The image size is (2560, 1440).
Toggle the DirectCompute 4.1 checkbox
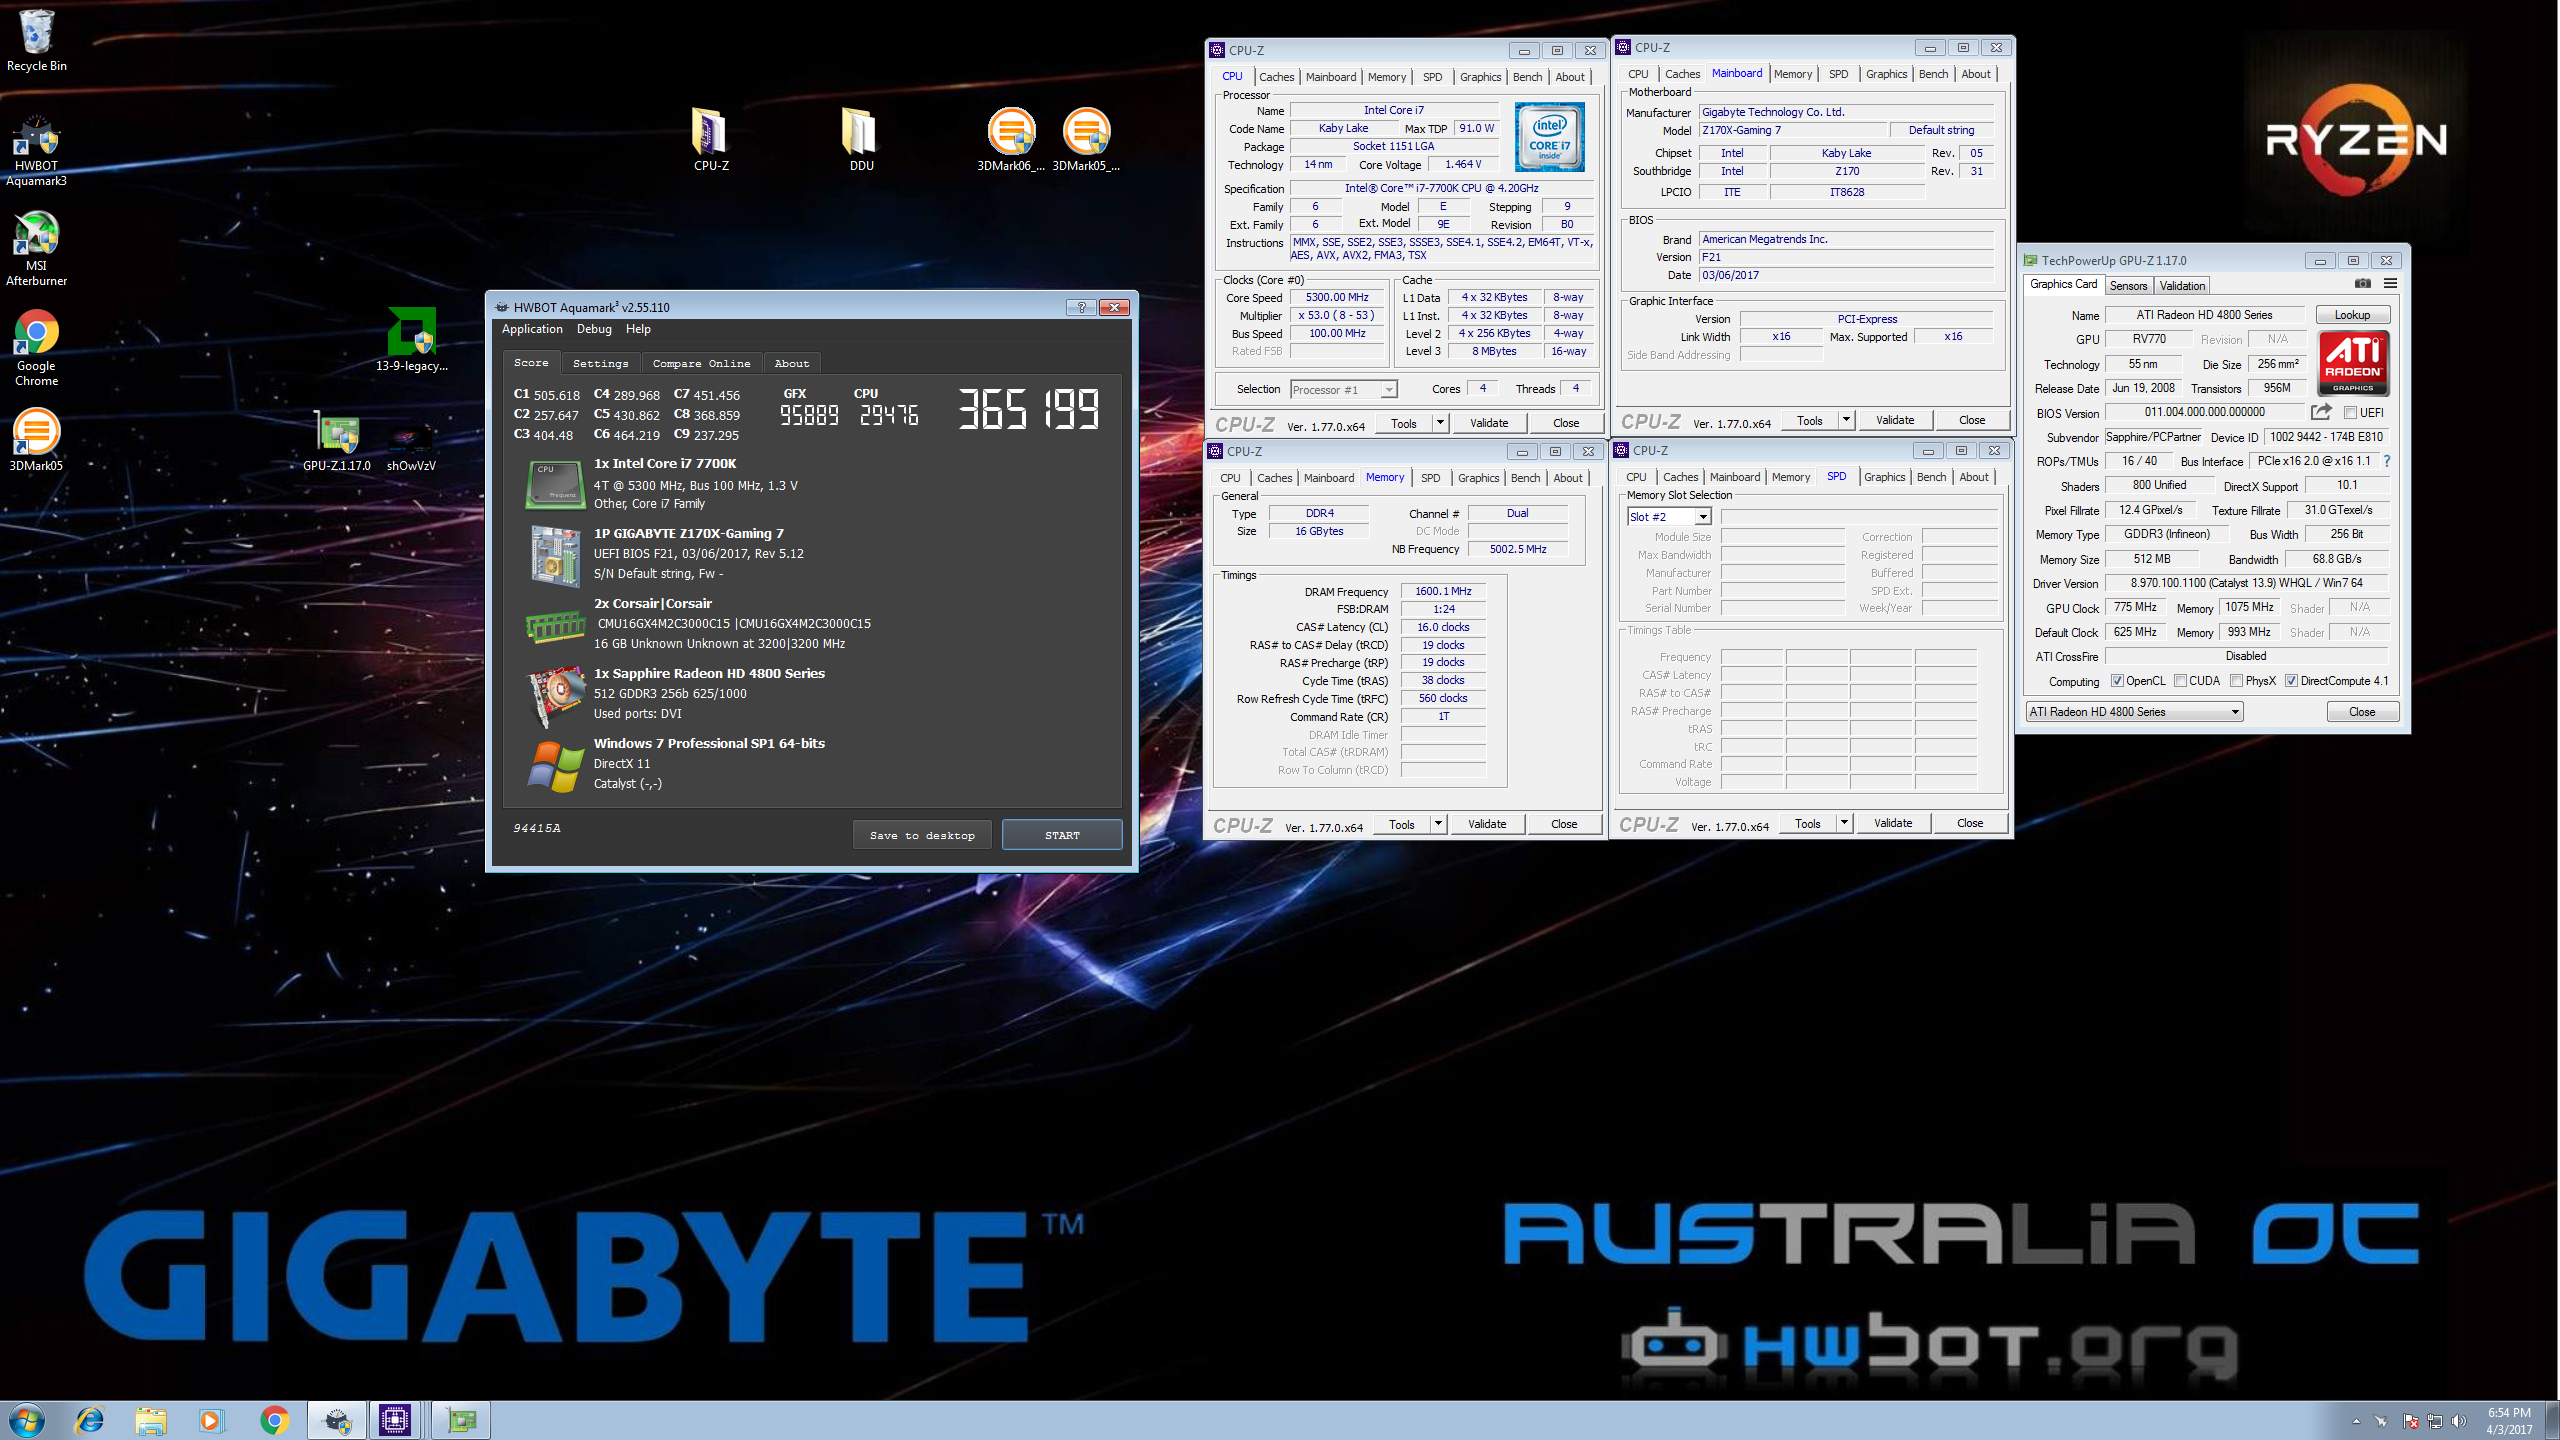(x=2291, y=681)
